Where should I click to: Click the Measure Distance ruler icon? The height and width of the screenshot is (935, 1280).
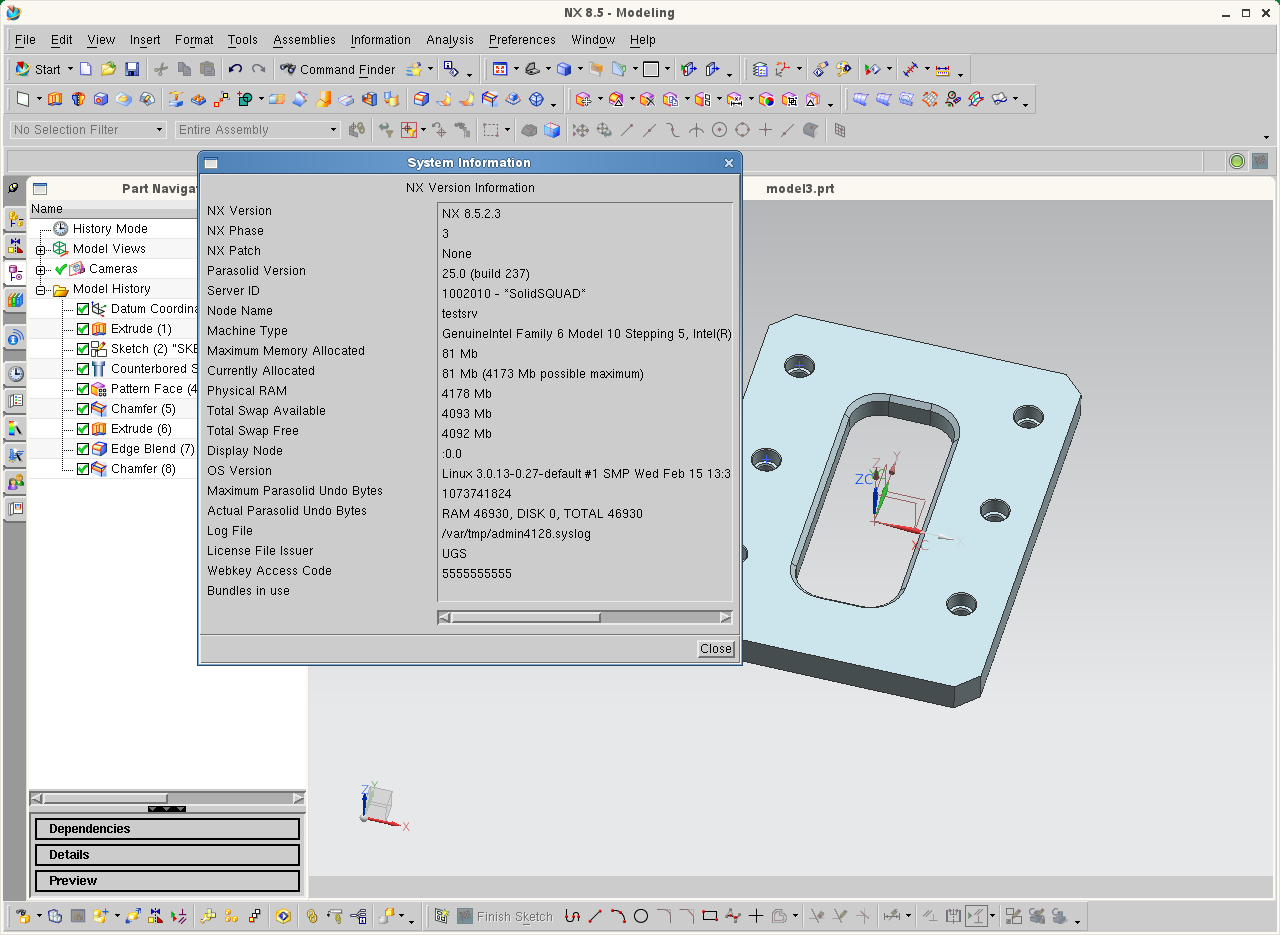941,69
